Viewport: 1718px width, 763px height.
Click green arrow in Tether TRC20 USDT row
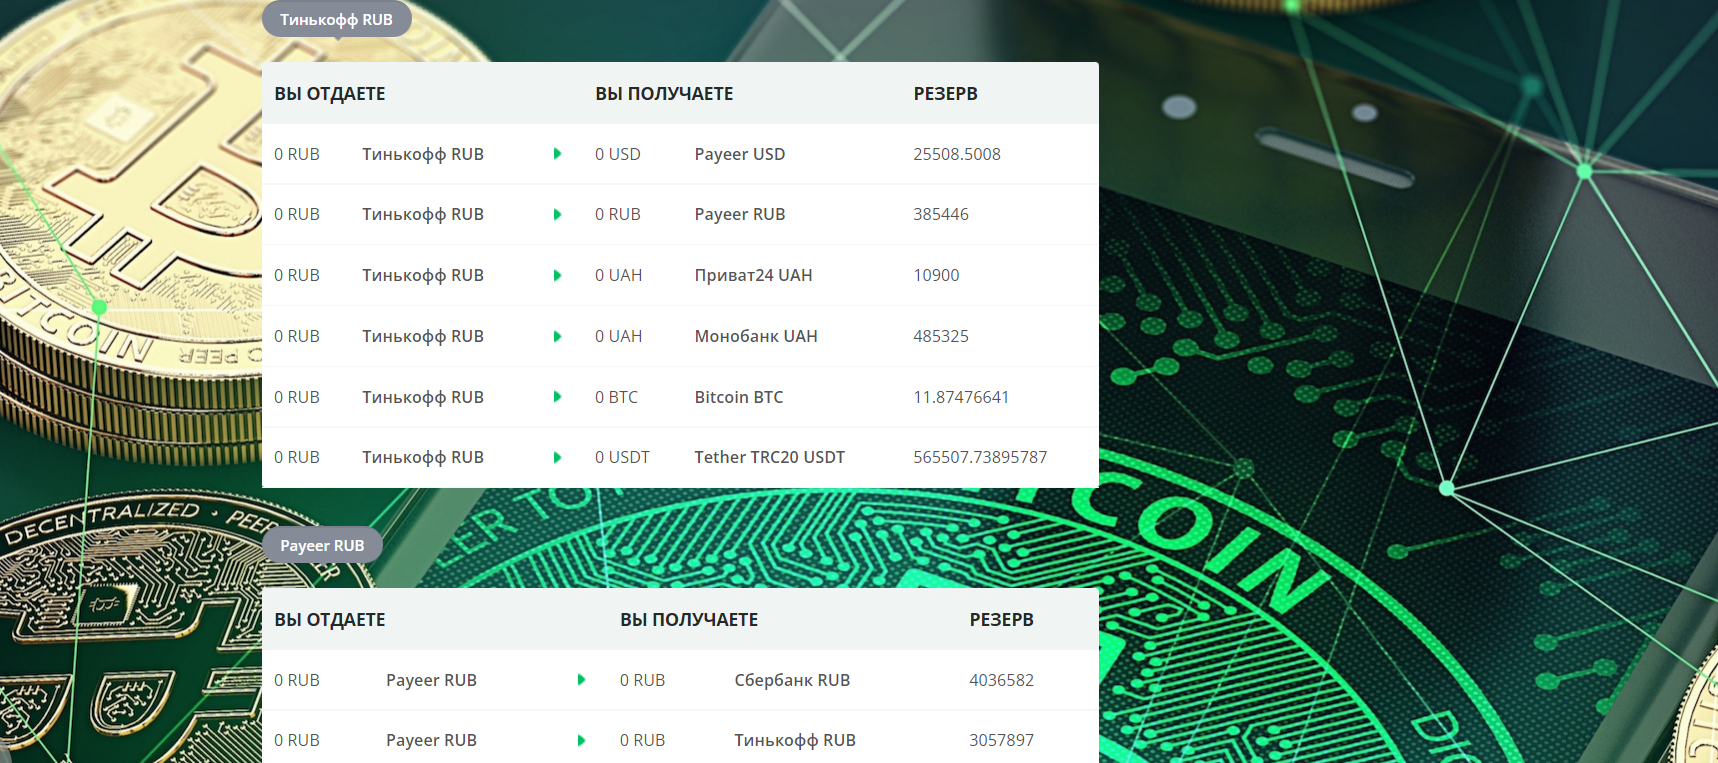(557, 457)
